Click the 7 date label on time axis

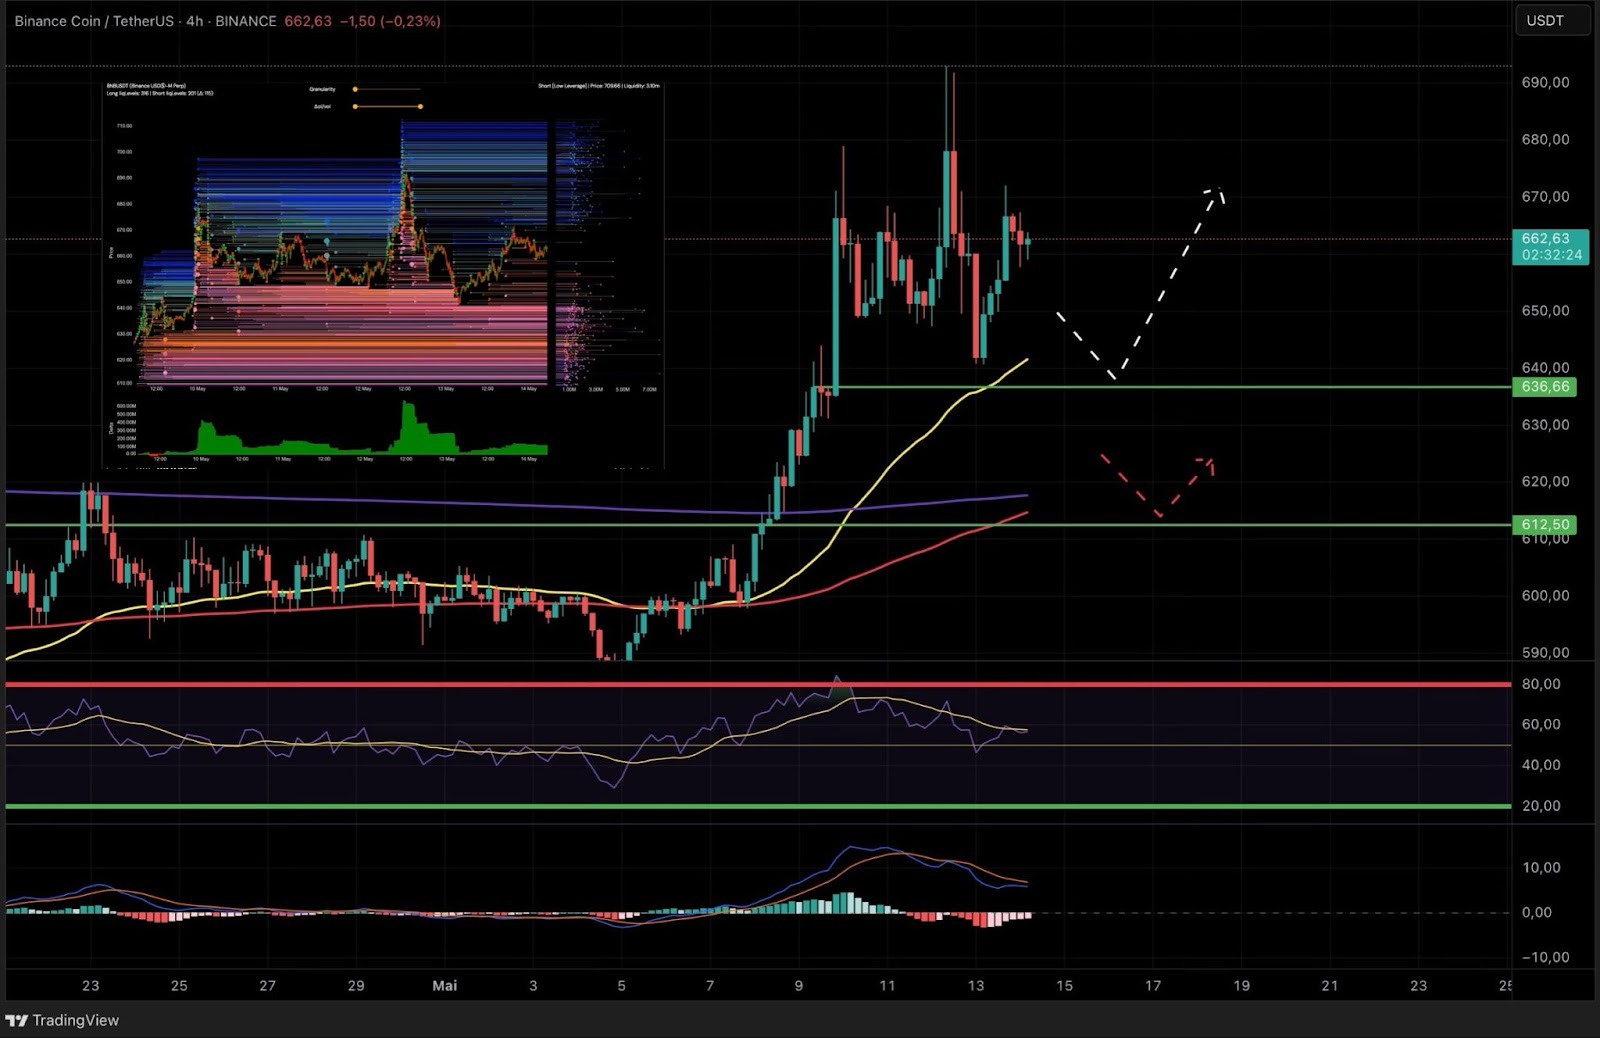(710, 985)
